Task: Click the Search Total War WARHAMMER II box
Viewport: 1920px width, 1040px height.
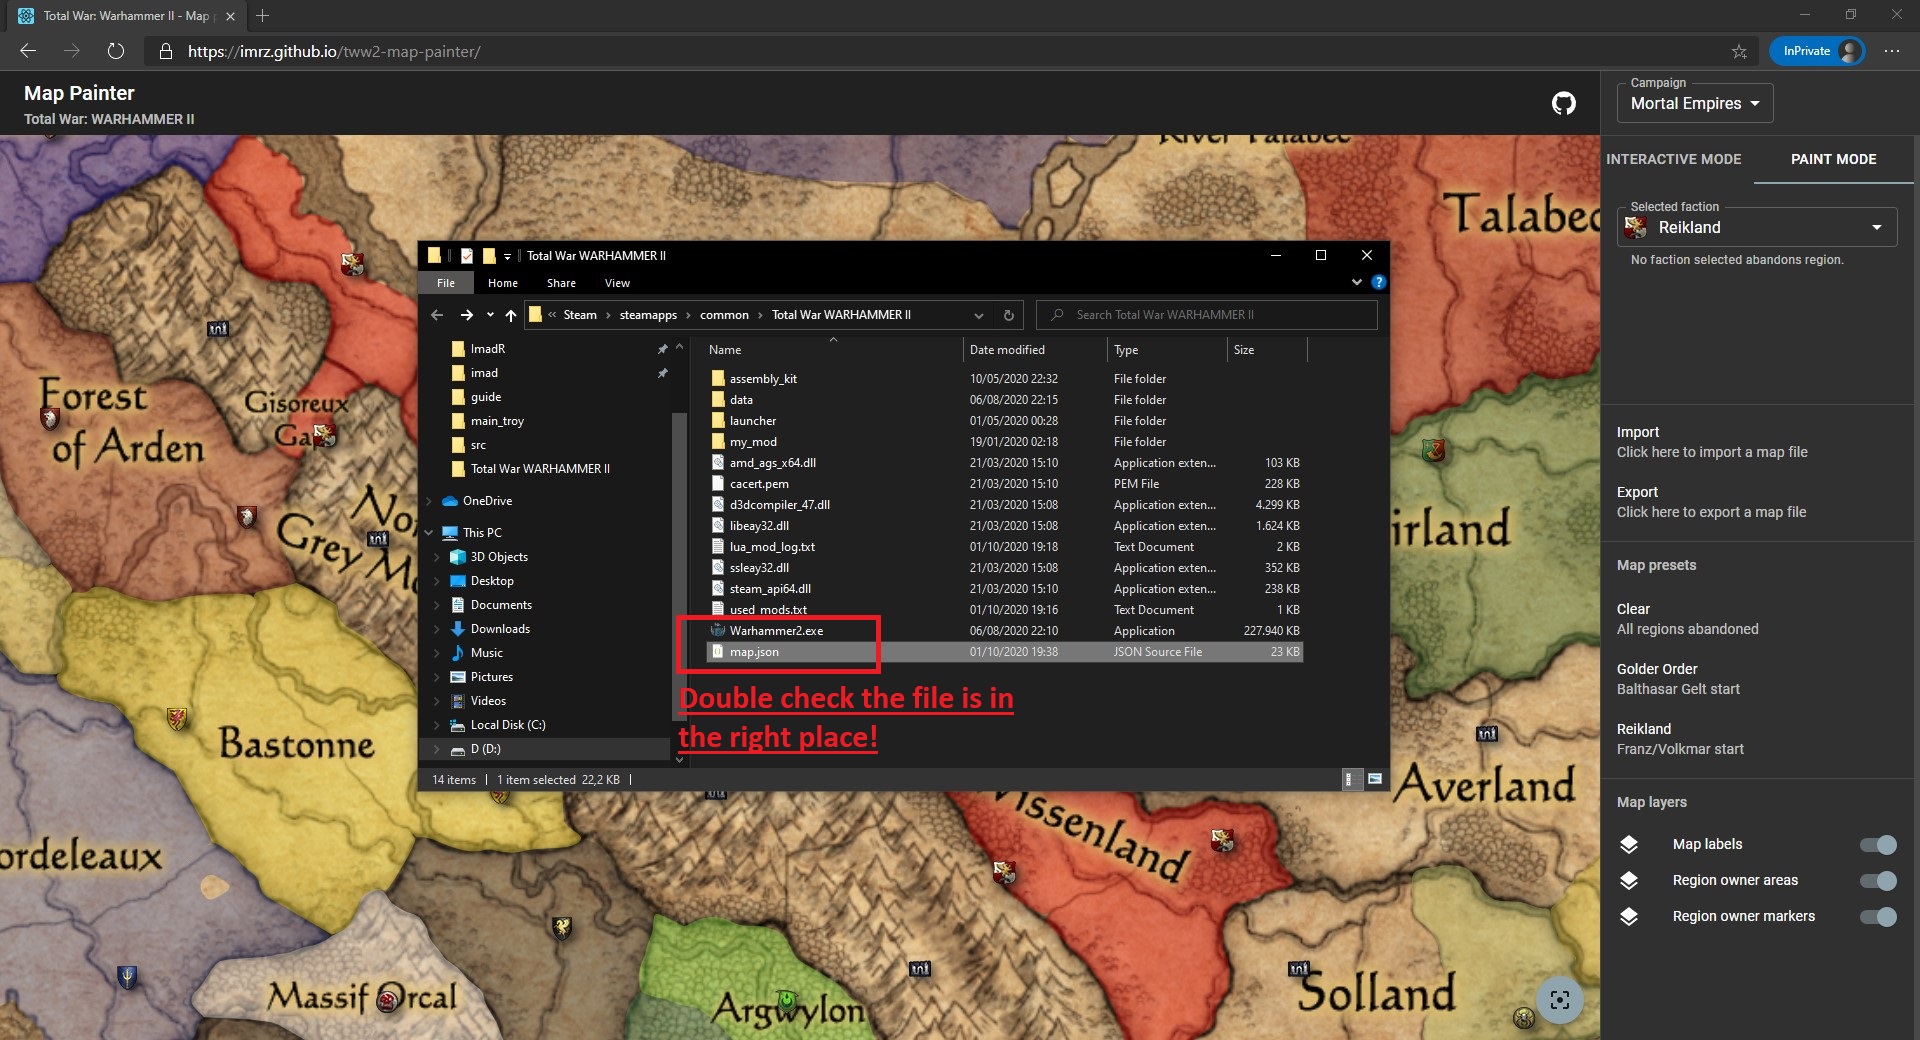Action: pos(1207,315)
